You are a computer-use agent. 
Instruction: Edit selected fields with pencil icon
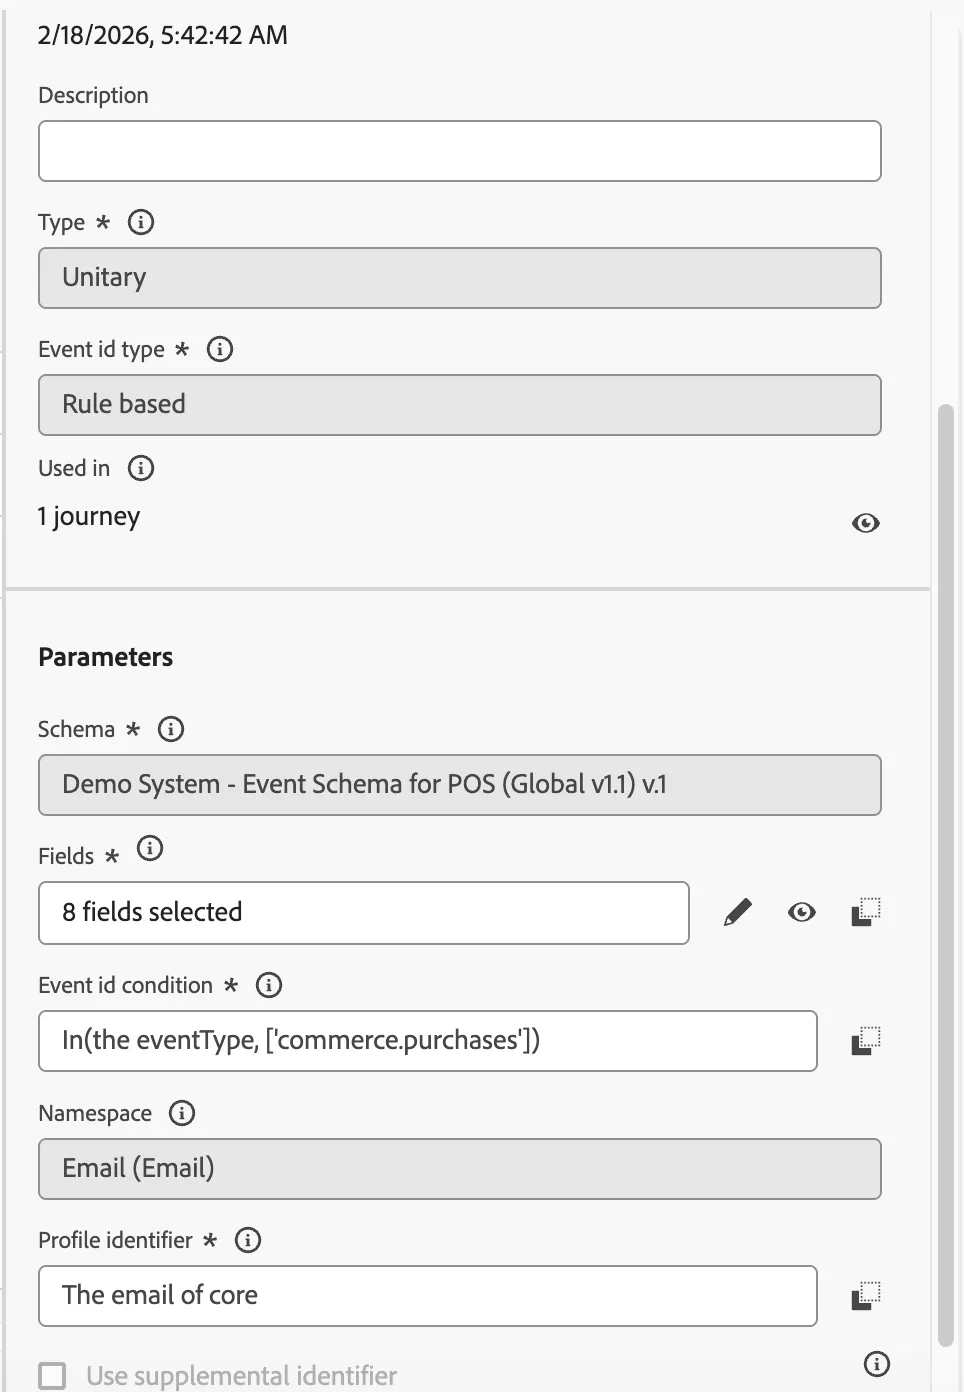tap(737, 912)
